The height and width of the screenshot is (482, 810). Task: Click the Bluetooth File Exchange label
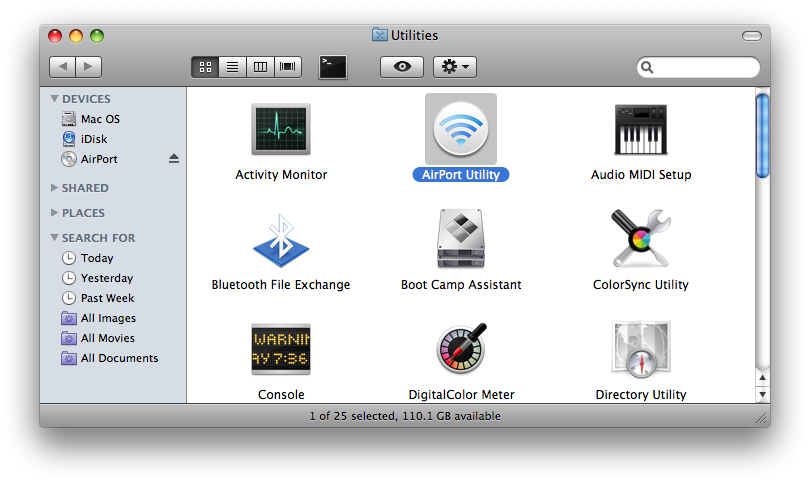coord(281,285)
